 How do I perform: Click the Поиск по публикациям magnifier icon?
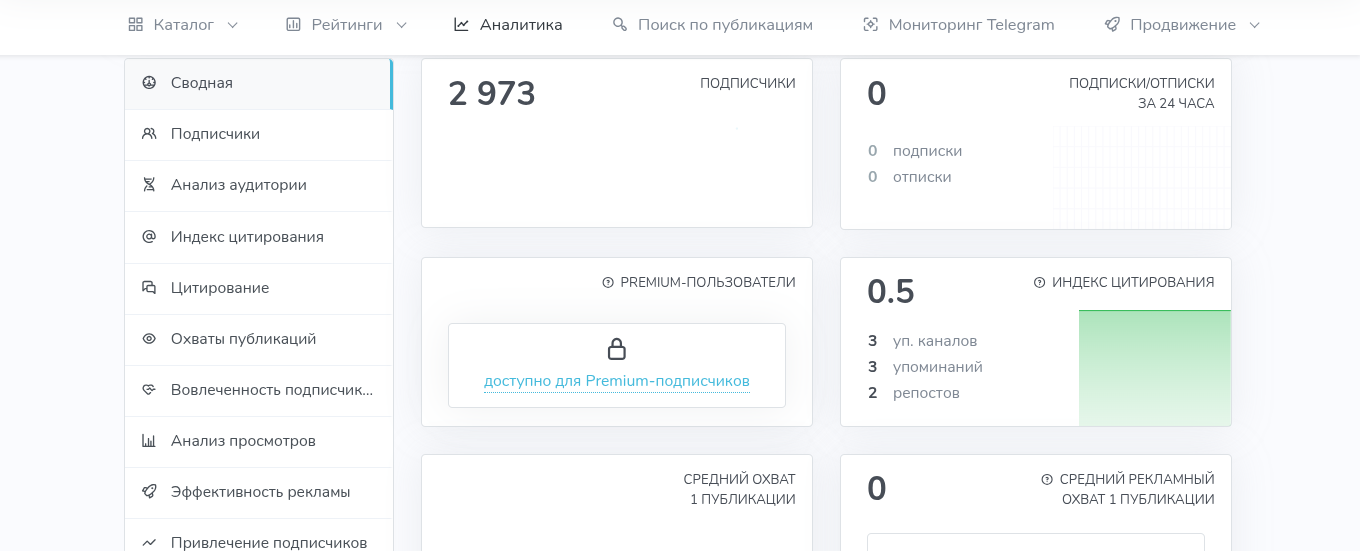620,25
